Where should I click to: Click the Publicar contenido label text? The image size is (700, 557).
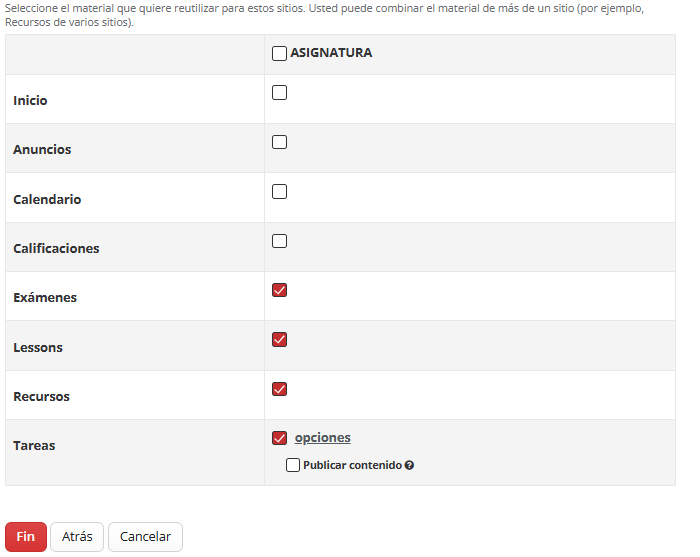tap(352, 465)
